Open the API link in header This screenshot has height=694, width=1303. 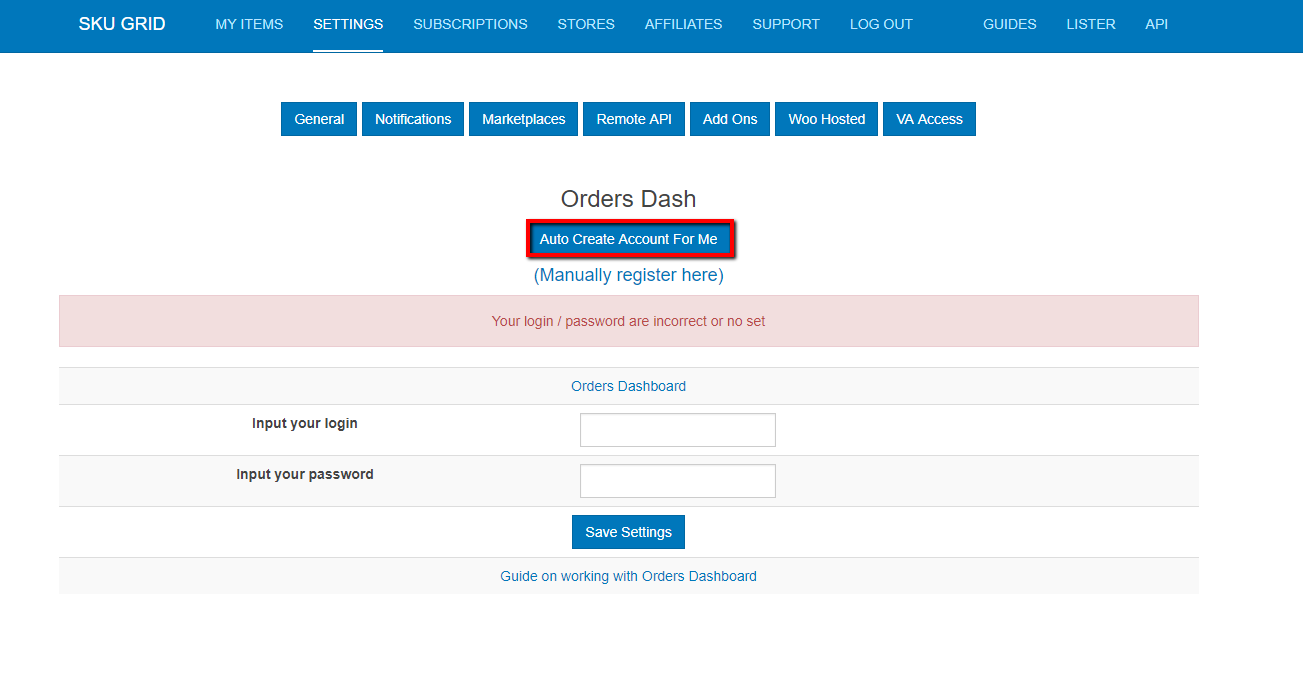point(1156,24)
